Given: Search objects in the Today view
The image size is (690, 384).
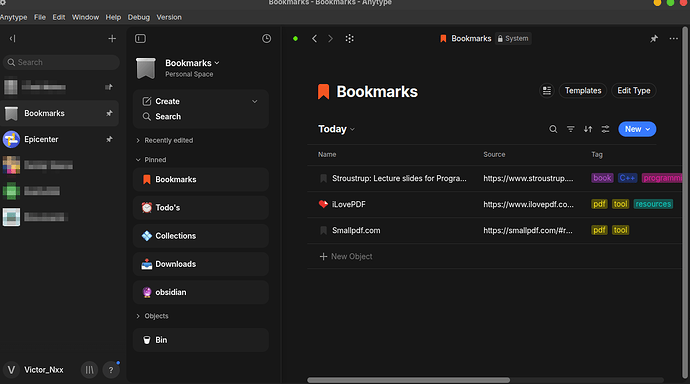Looking at the screenshot, I should click(x=553, y=129).
